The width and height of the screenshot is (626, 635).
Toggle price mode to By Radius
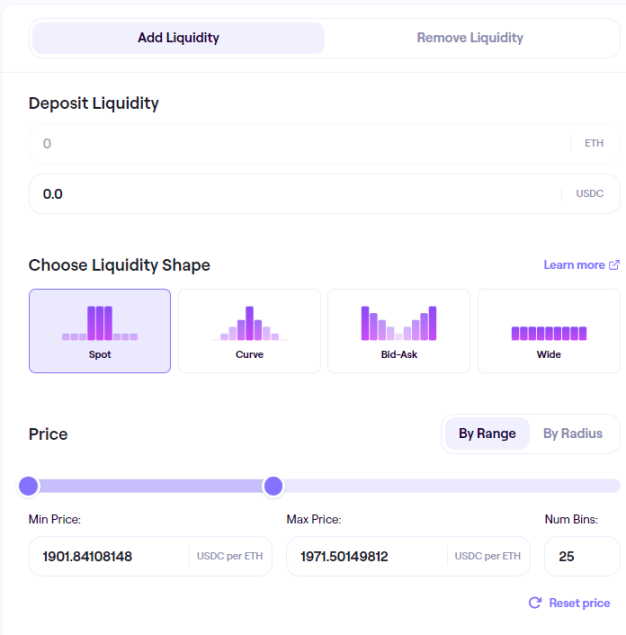tap(573, 434)
